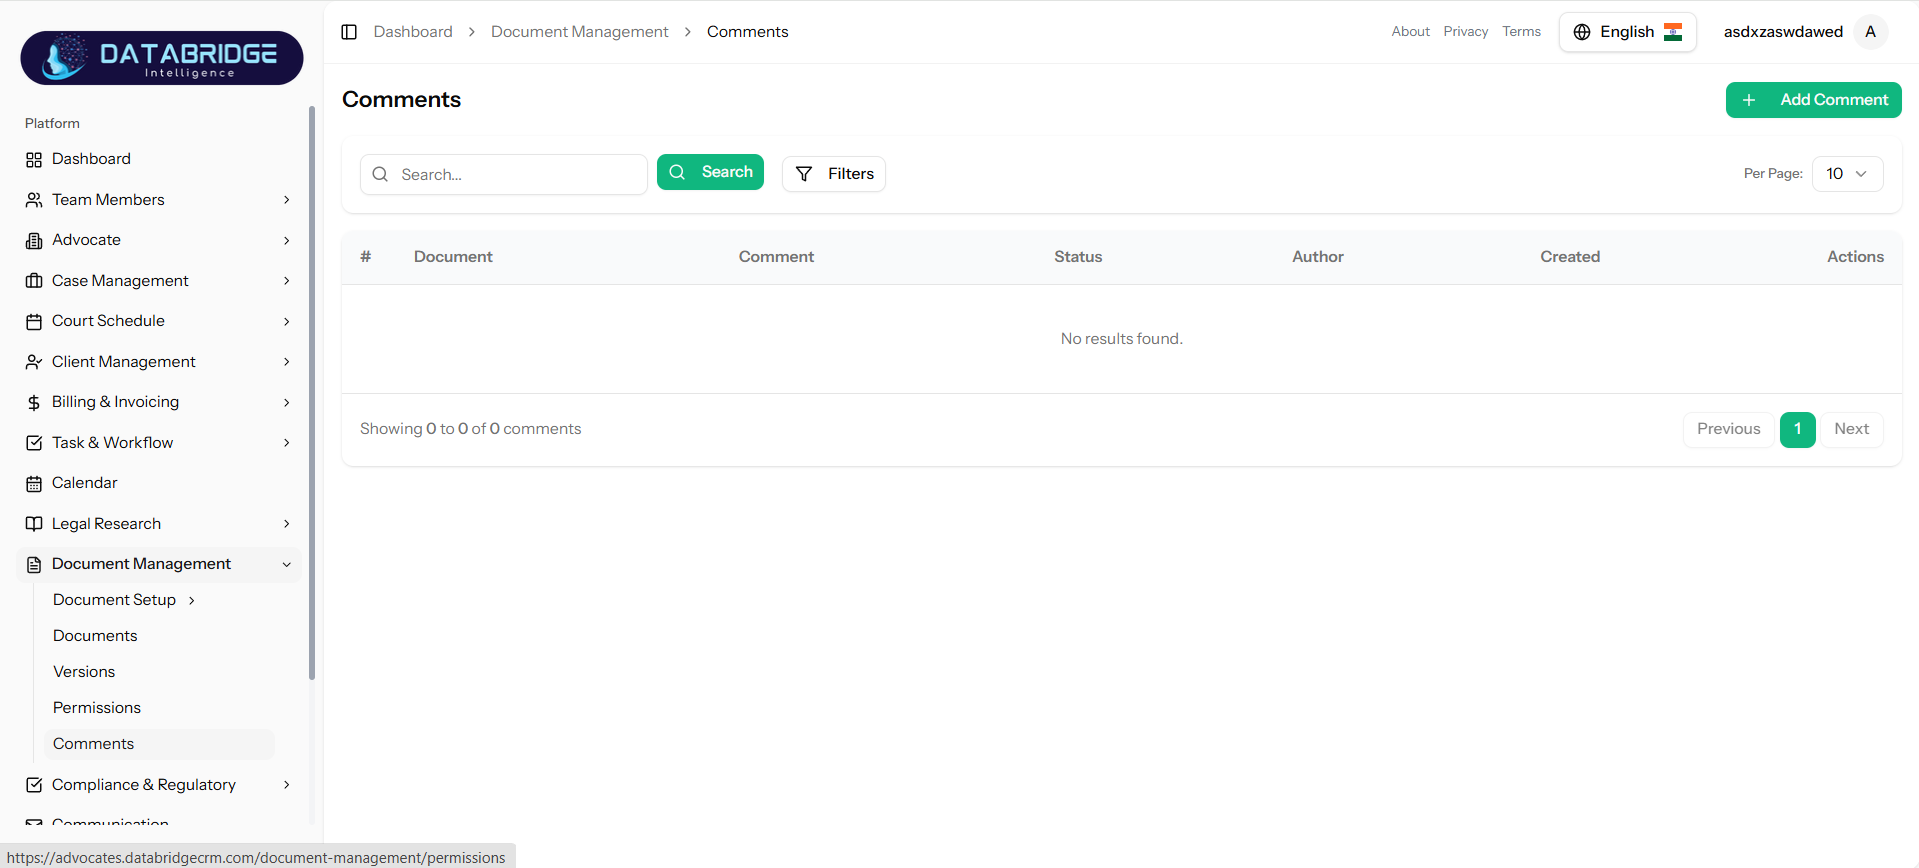Click the Add Comment button
Viewport: 1919px width, 868px height.
tap(1813, 100)
